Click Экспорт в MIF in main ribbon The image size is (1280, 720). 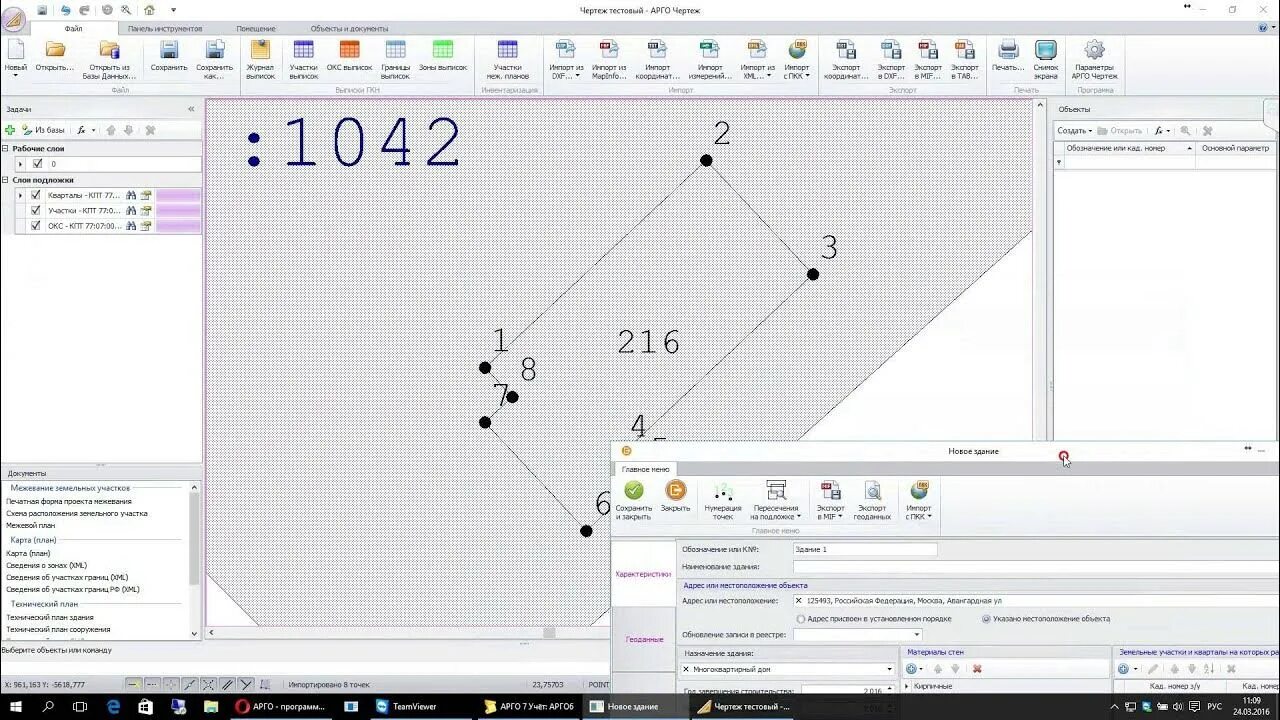pos(927,58)
